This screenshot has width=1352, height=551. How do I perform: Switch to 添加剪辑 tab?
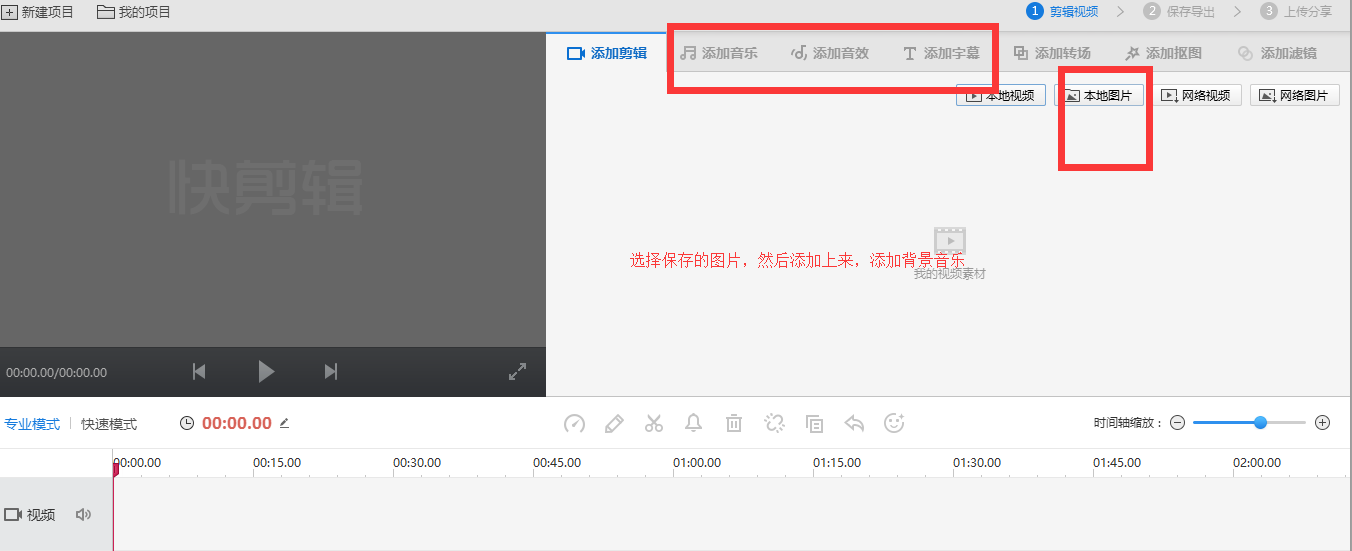pos(607,53)
